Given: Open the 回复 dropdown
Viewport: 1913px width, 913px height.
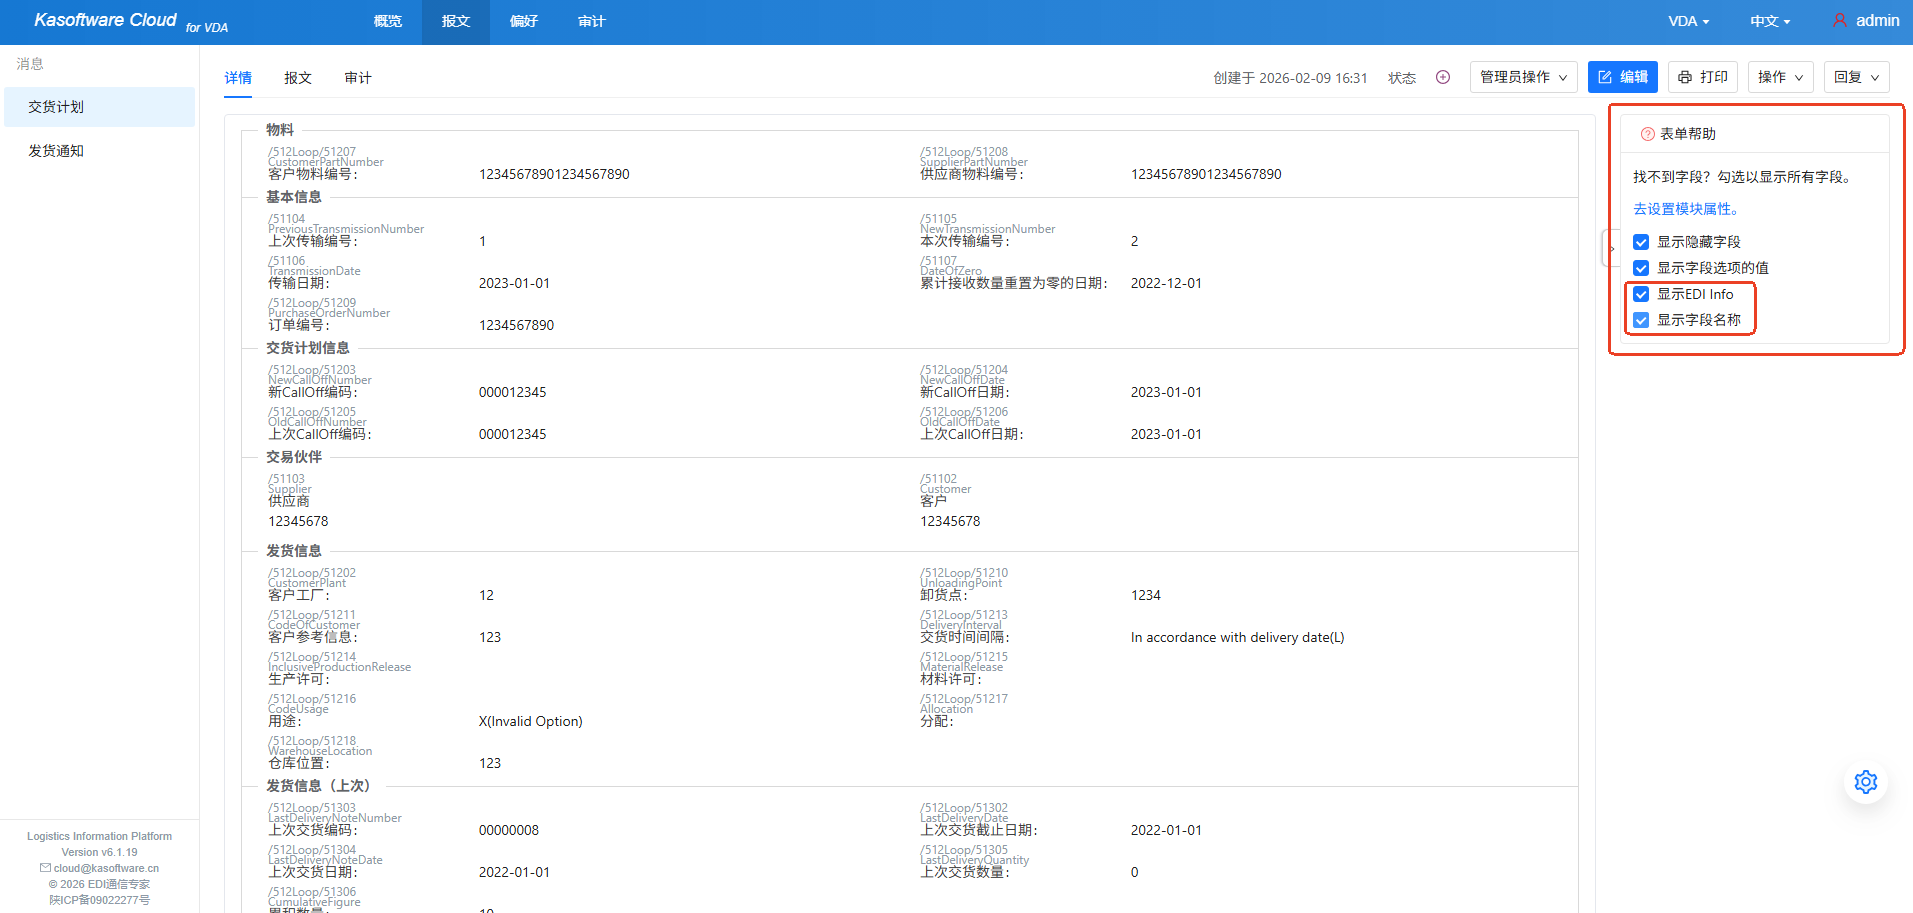Looking at the screenshot, I should [x=1856, y=77].
